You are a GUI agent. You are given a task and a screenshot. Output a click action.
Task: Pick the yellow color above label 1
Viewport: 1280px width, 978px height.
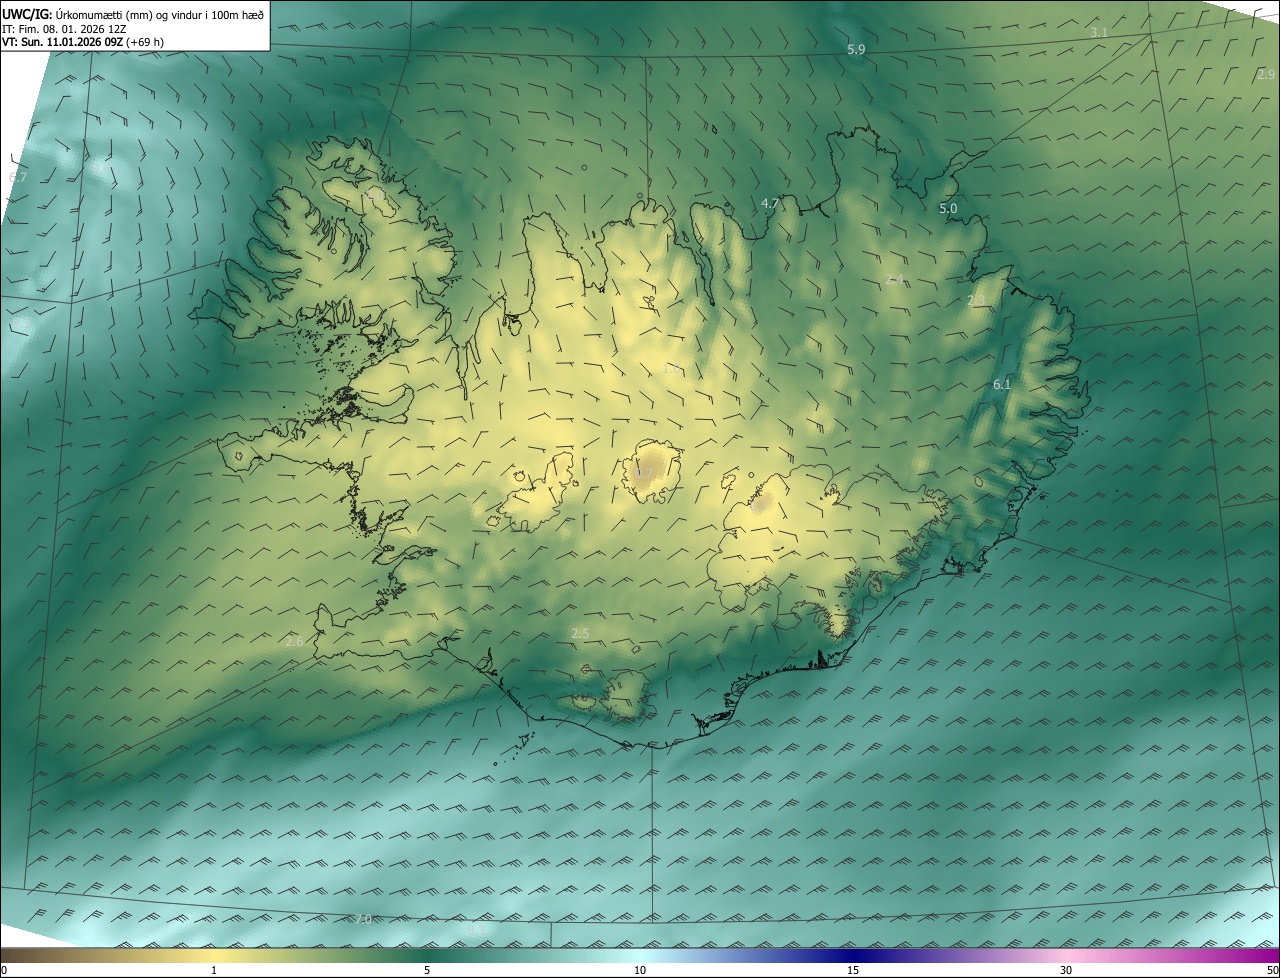point(214,955)
